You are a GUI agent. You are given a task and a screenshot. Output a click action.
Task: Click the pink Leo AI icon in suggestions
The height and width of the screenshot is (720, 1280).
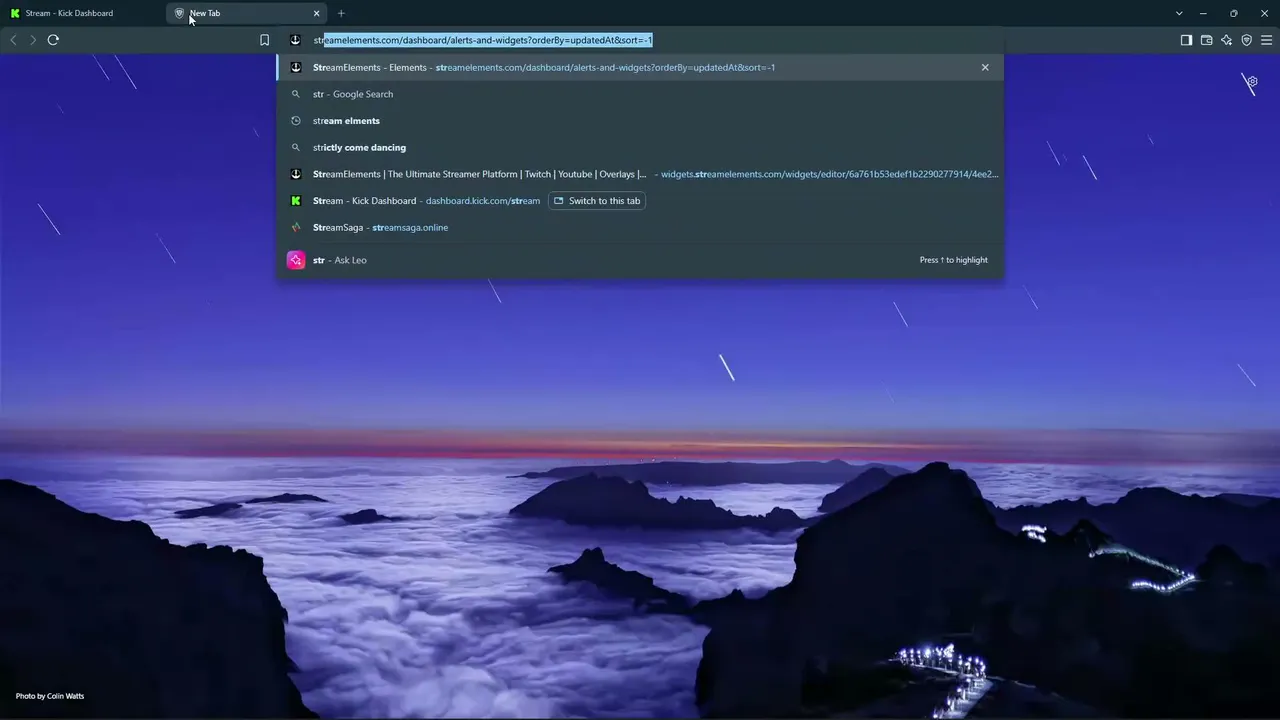296,260
